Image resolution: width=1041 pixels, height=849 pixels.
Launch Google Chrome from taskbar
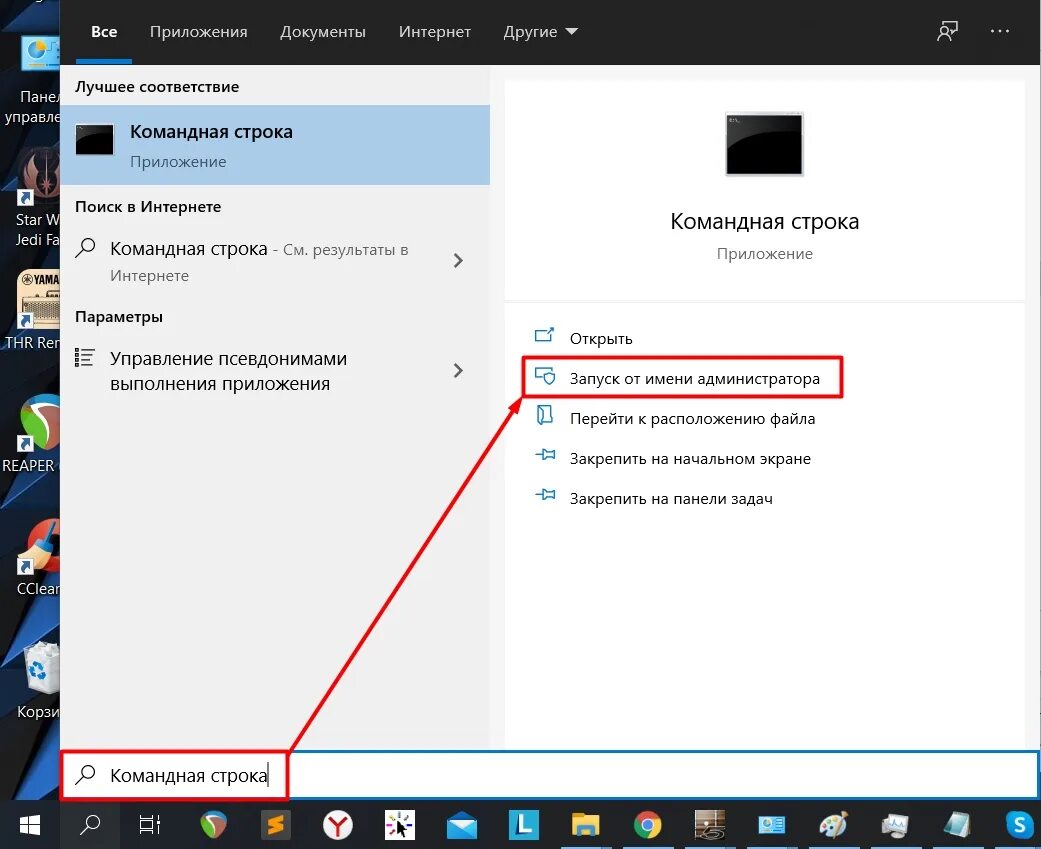[647, 825]
